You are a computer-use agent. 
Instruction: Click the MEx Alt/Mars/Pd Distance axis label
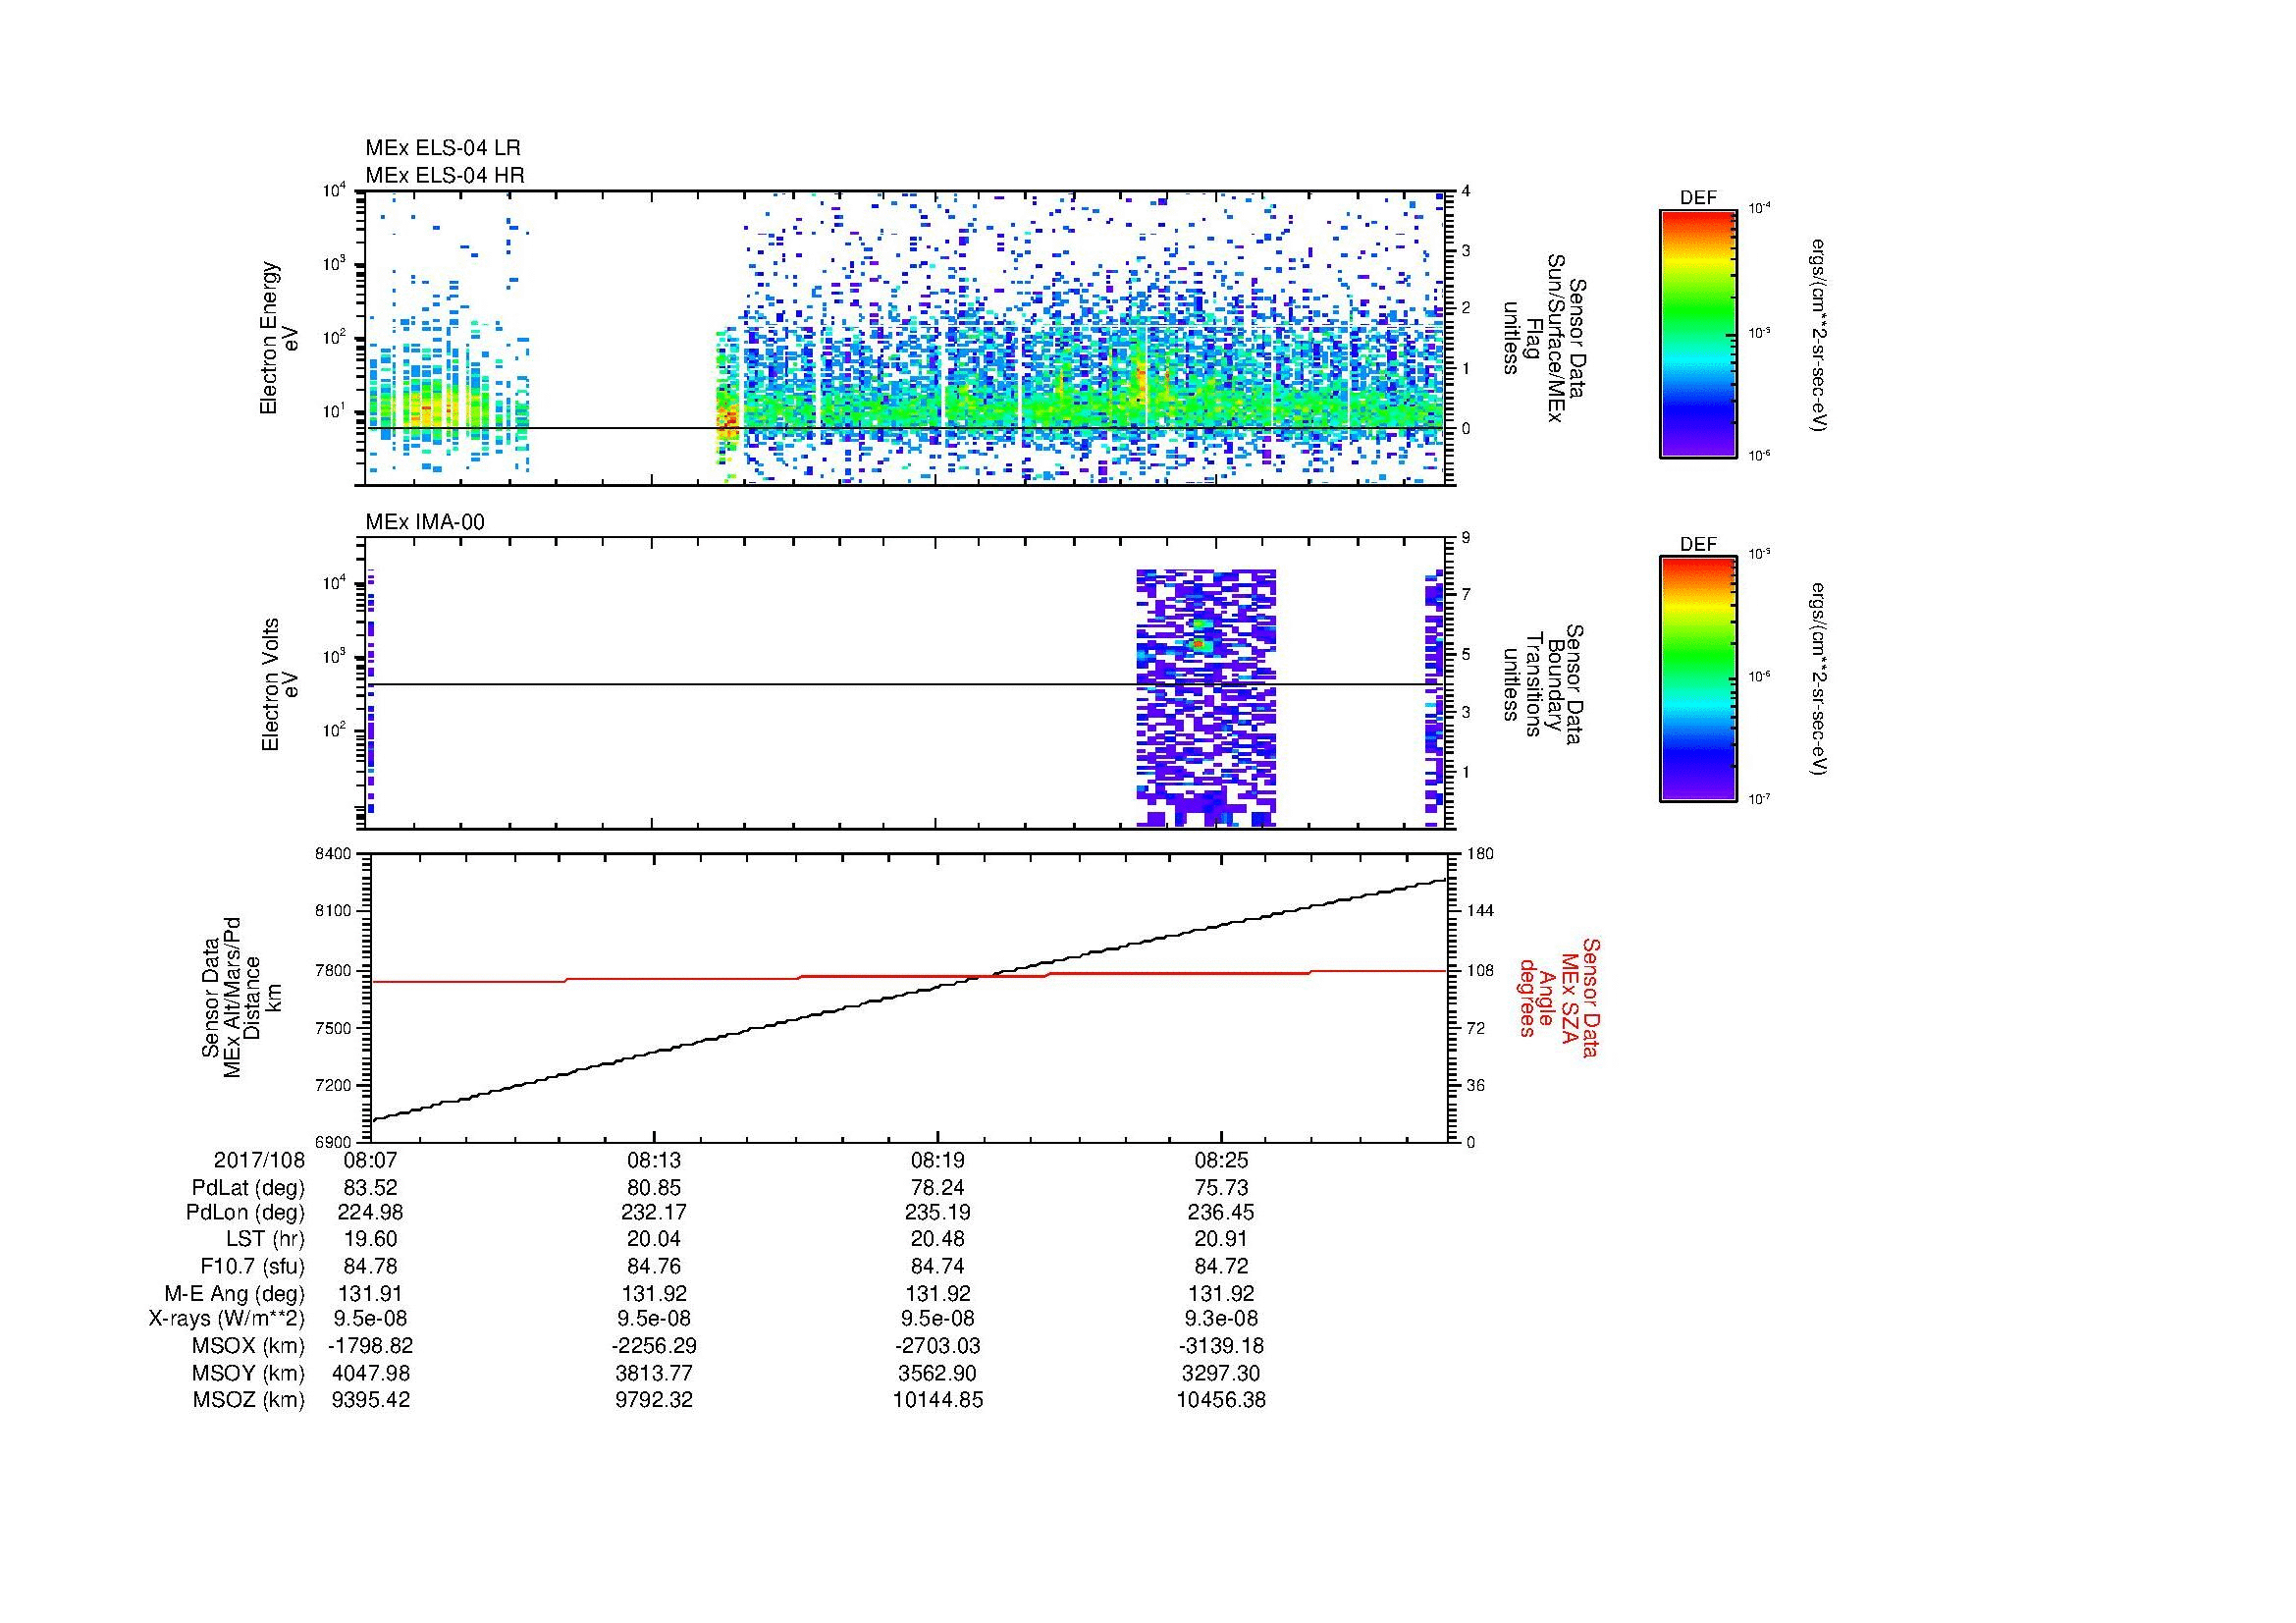tap(241, 997)
